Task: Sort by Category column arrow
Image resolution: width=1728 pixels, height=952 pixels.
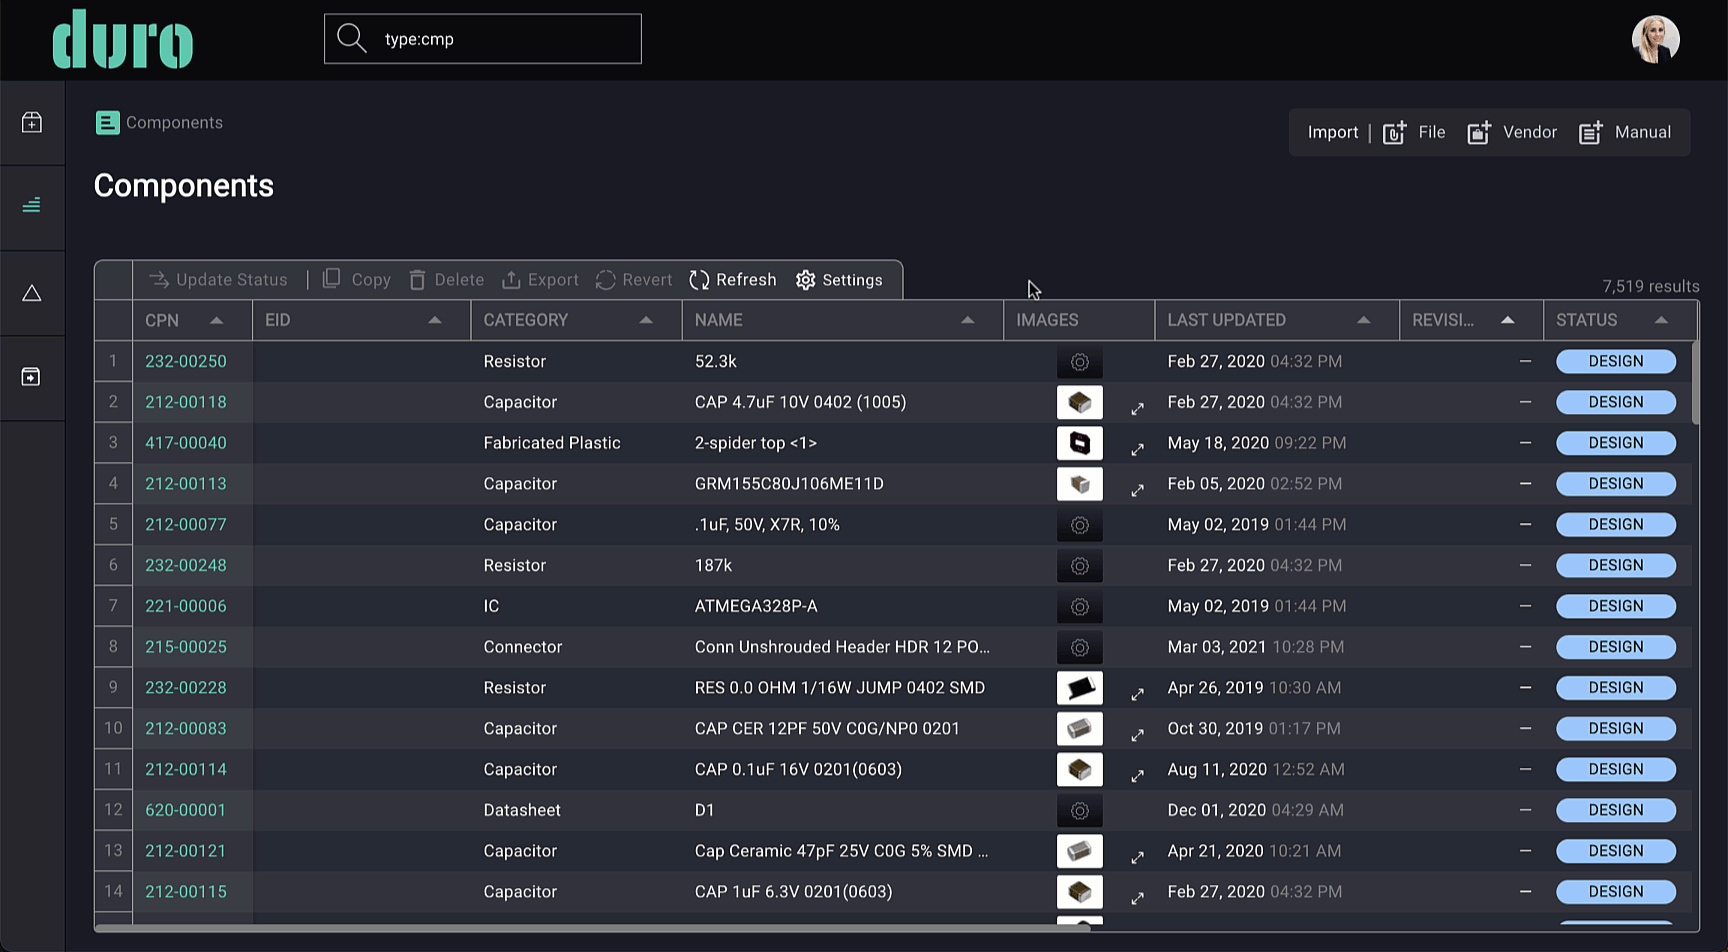Action: [x=646, y=320]
